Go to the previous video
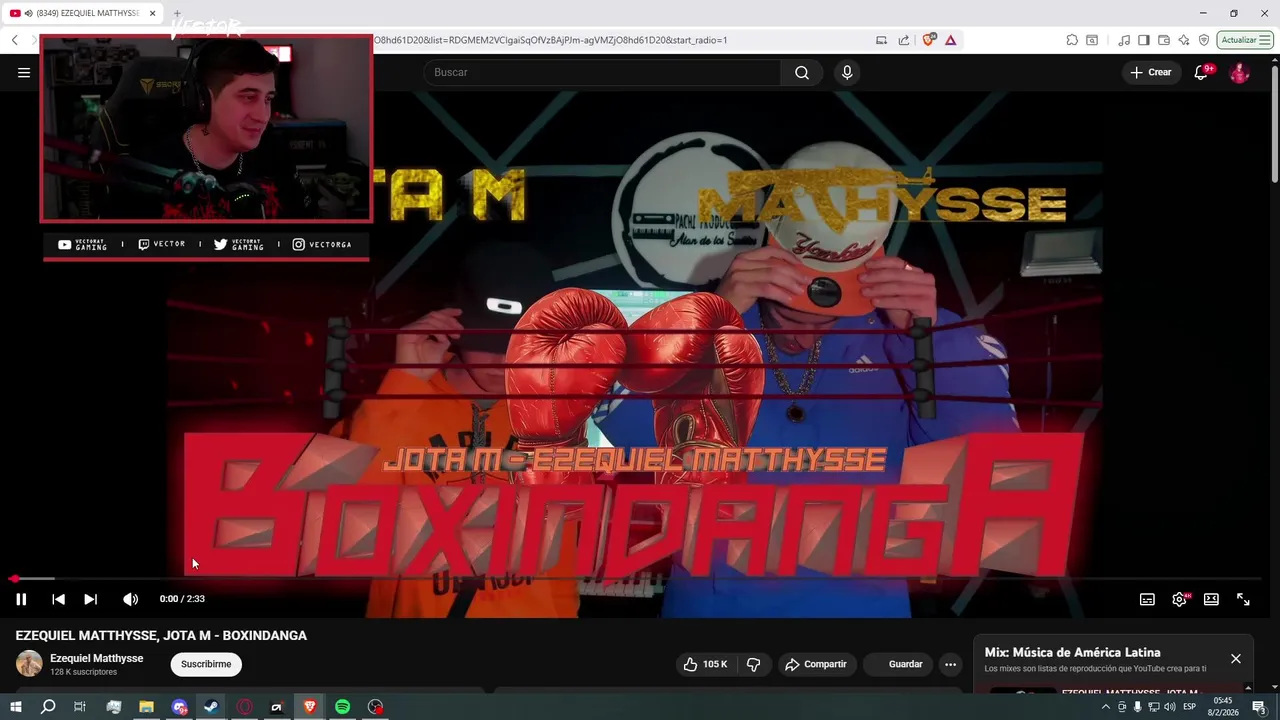The height and width of the screenshot is (720, 1280). click(58, 599)
